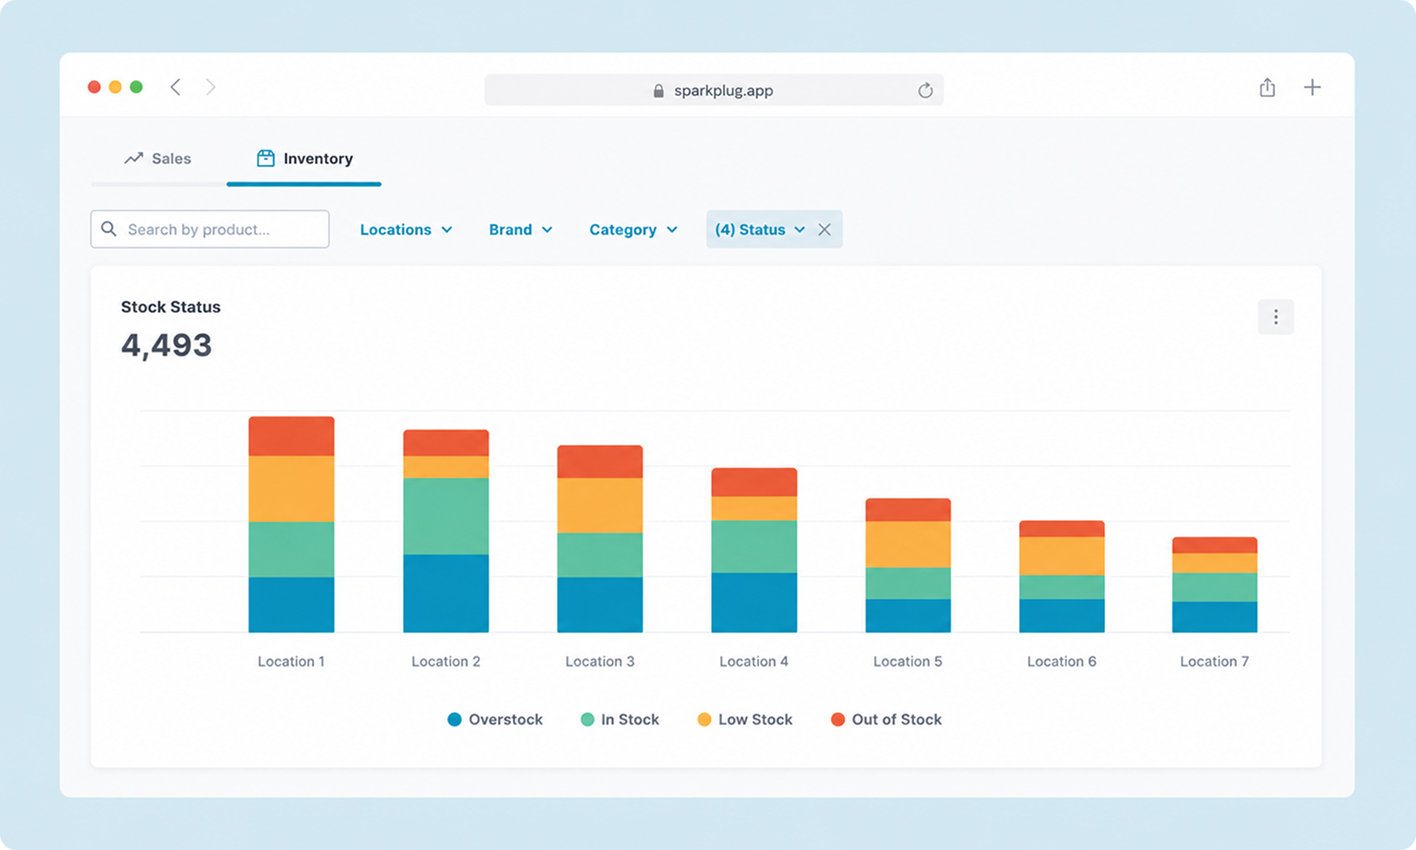Open the Brand filter dropdown
1416x850 pixels.
[x=520, y=229]
